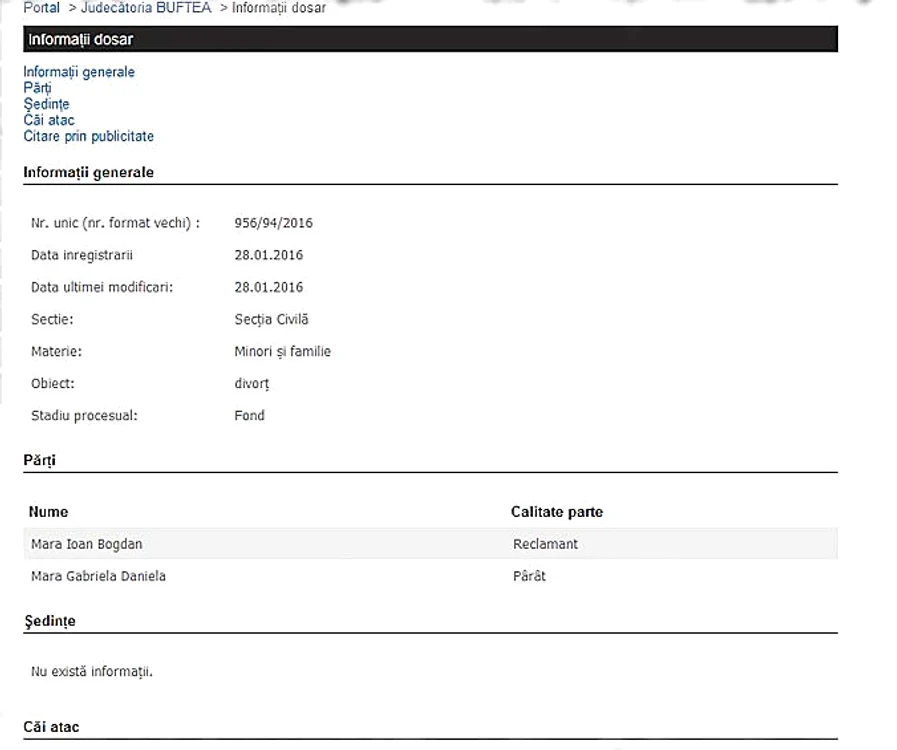Click the Informații dosar breadcrumb text
The image size is (897, 750).
click(279, 7)
